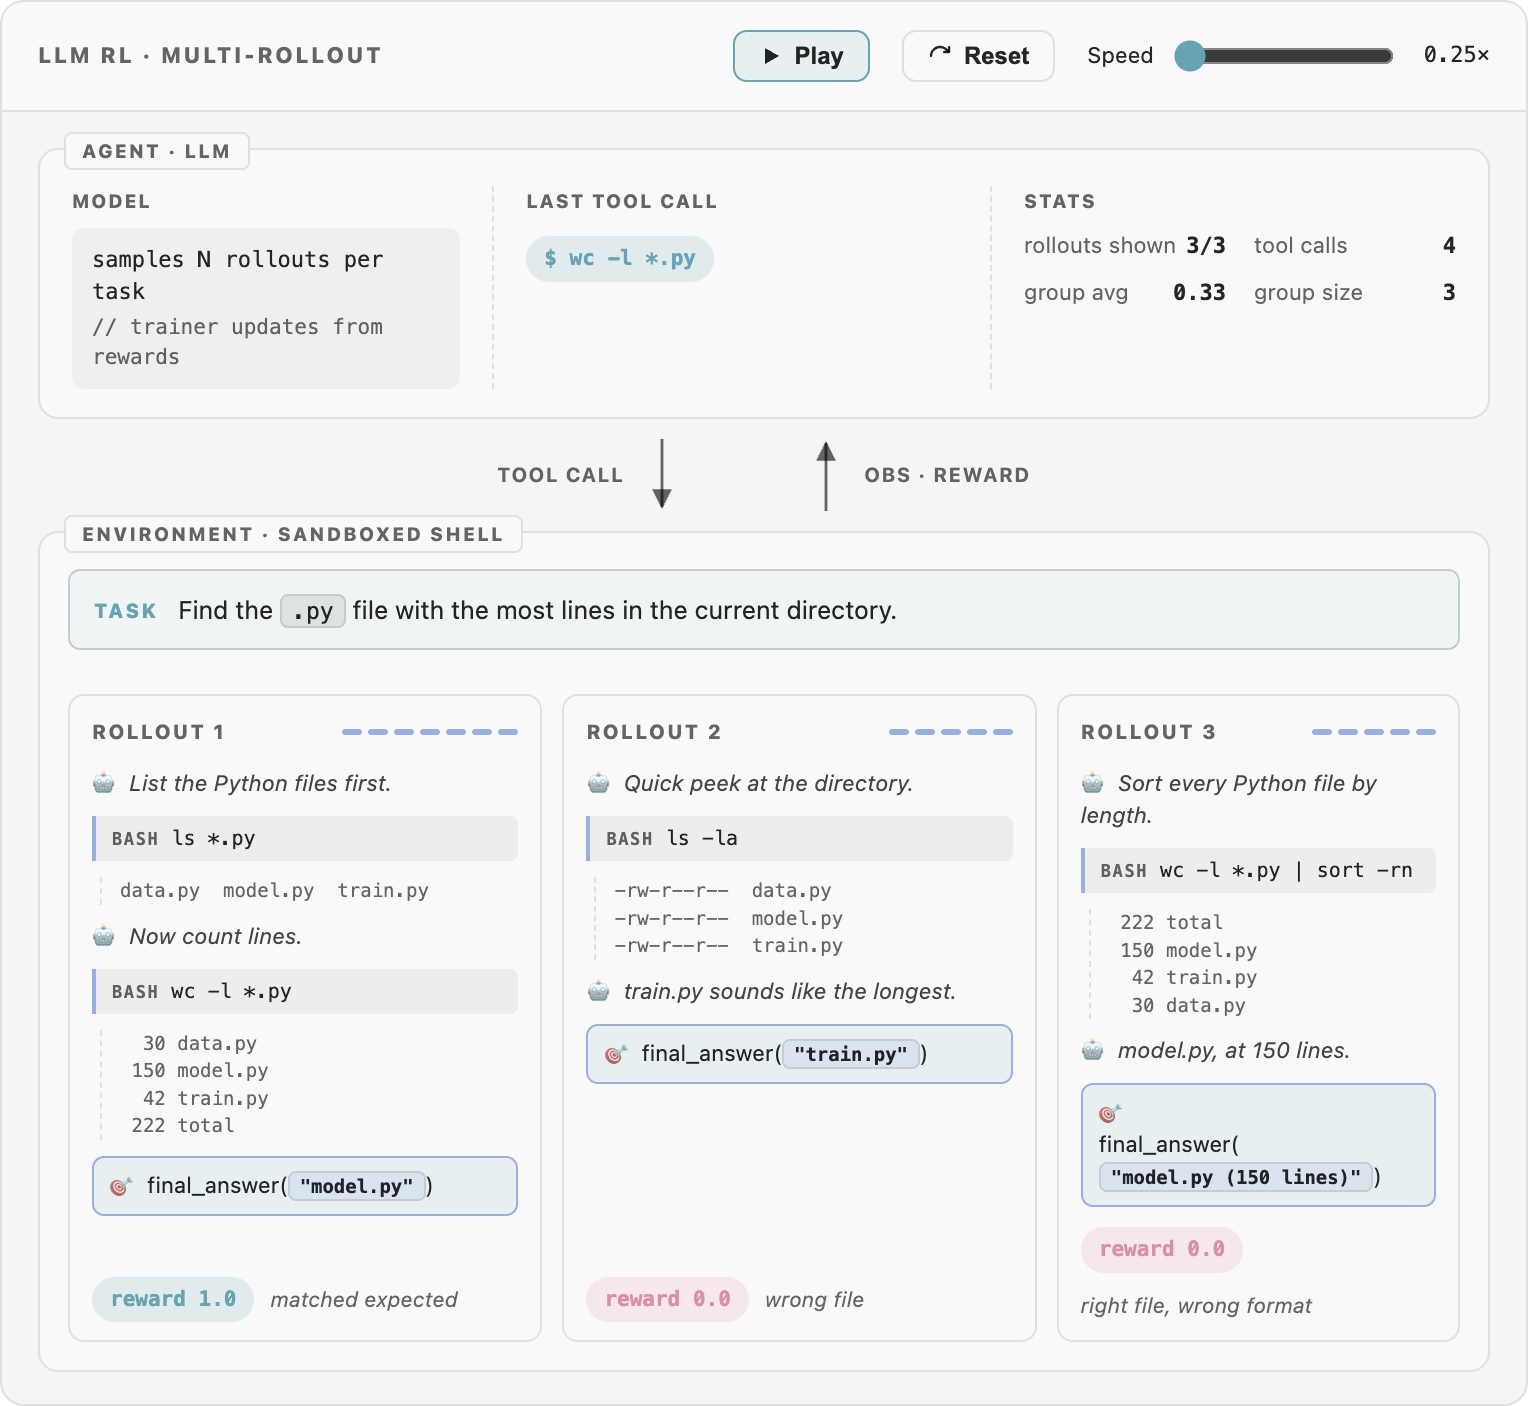Click the 'wc -l *.py | sort -rn' command block
The width and height of the screenshot is (1528, 1406).
click(x=1258, y=870)
